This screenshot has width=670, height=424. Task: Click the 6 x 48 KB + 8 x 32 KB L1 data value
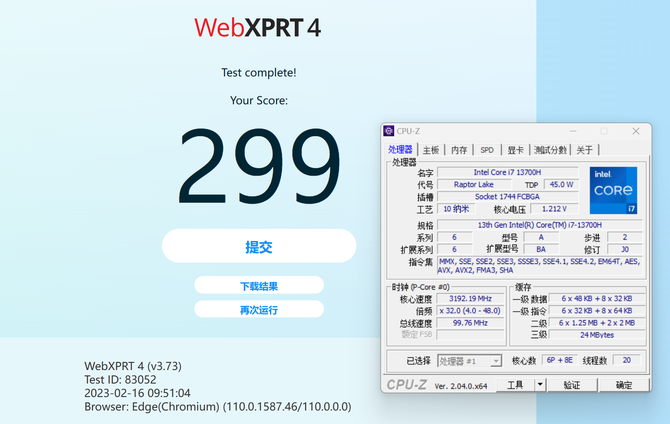(x=597, y=298)
